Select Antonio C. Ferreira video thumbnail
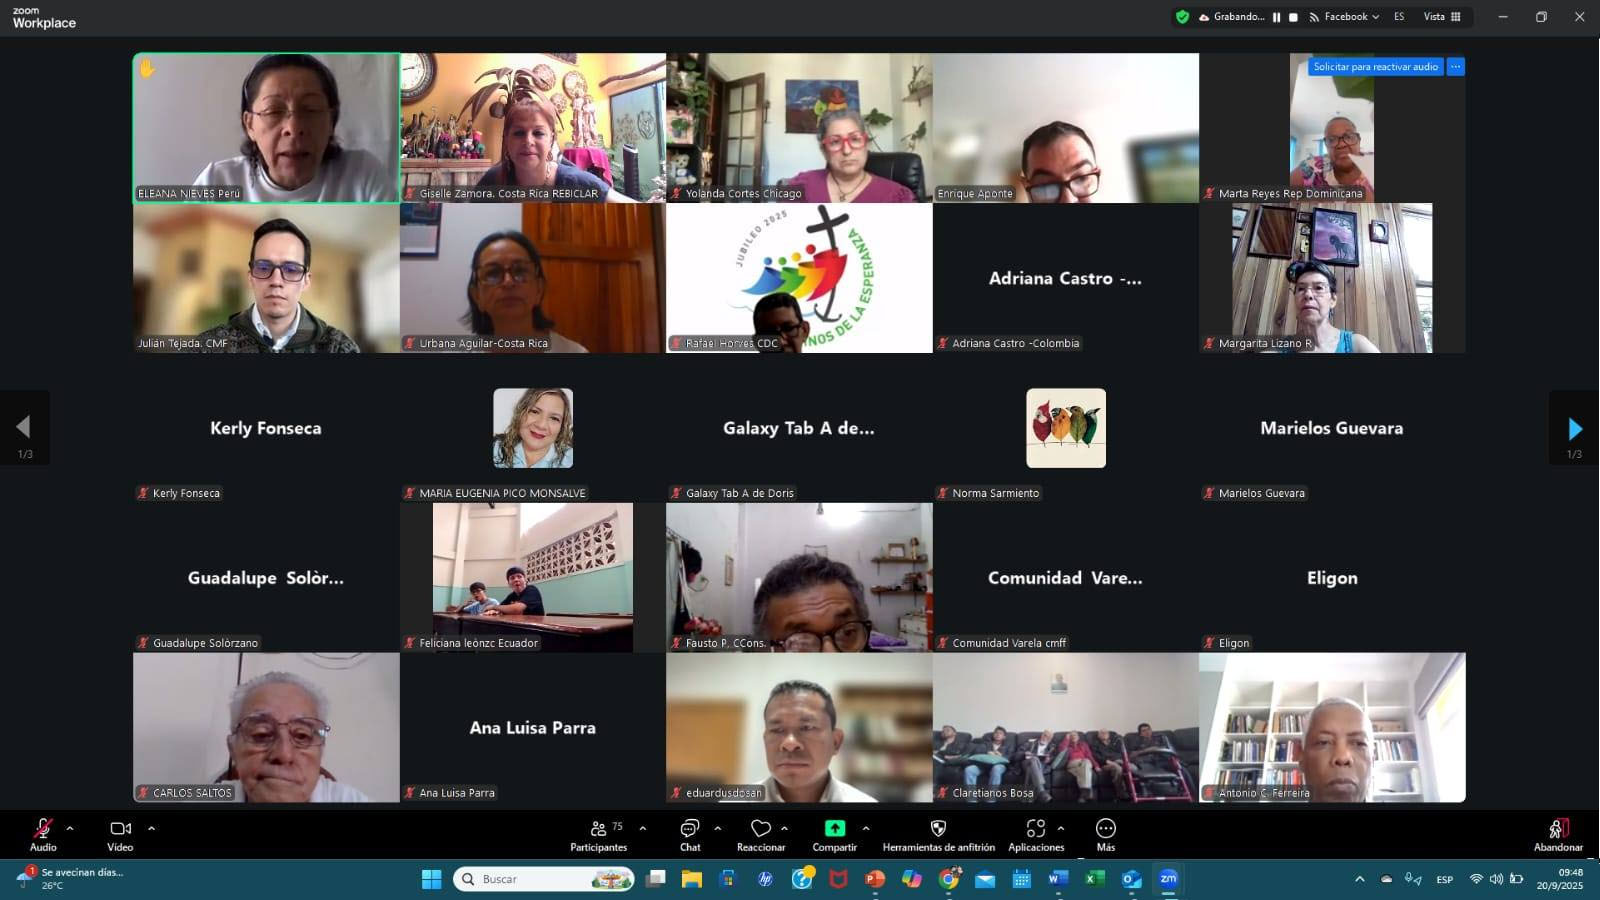The width and height of the screenshot is (1600, 900). 1332,727
